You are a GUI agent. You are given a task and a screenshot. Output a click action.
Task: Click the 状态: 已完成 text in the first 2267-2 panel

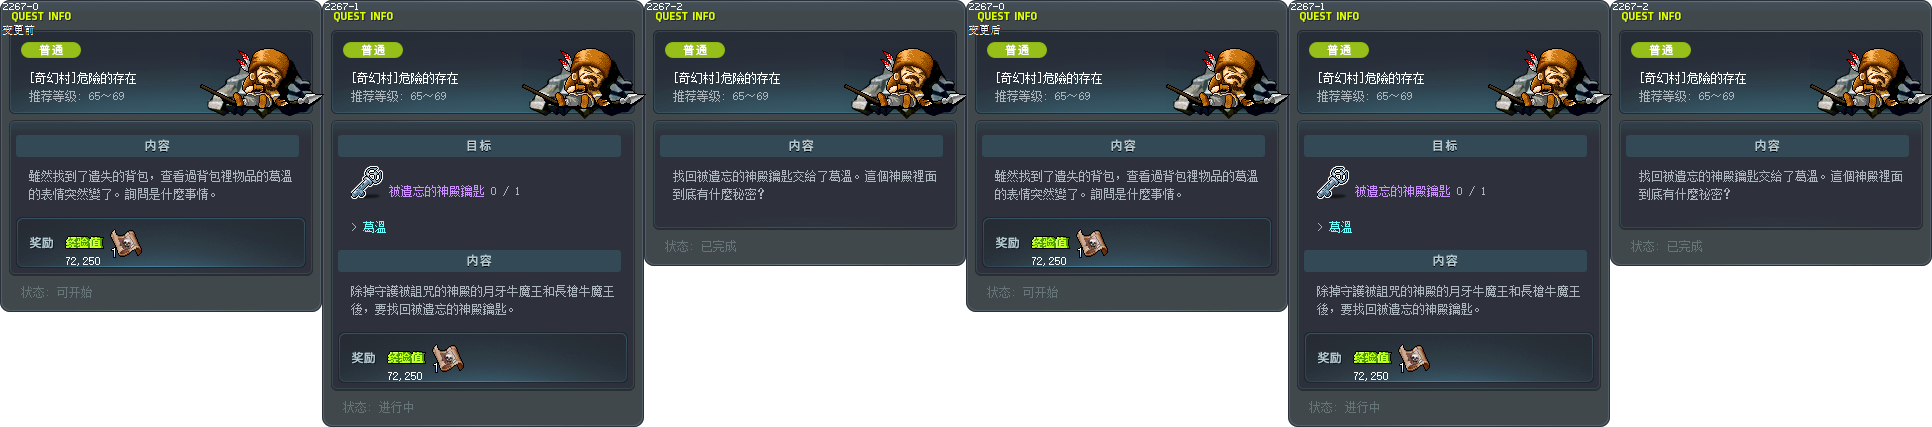(x=700, y=246)
